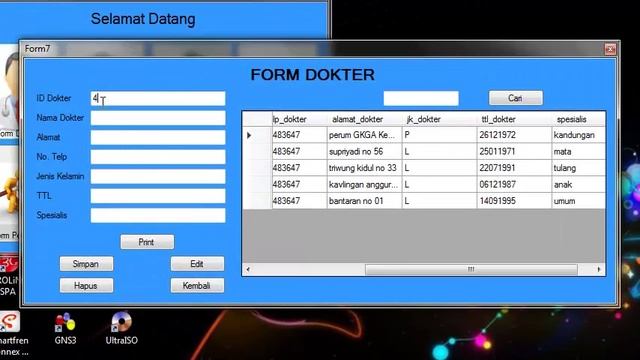Select the 'P' jk_dokter cell
Screen dimensions: 640x360
(x=440, y=135)
